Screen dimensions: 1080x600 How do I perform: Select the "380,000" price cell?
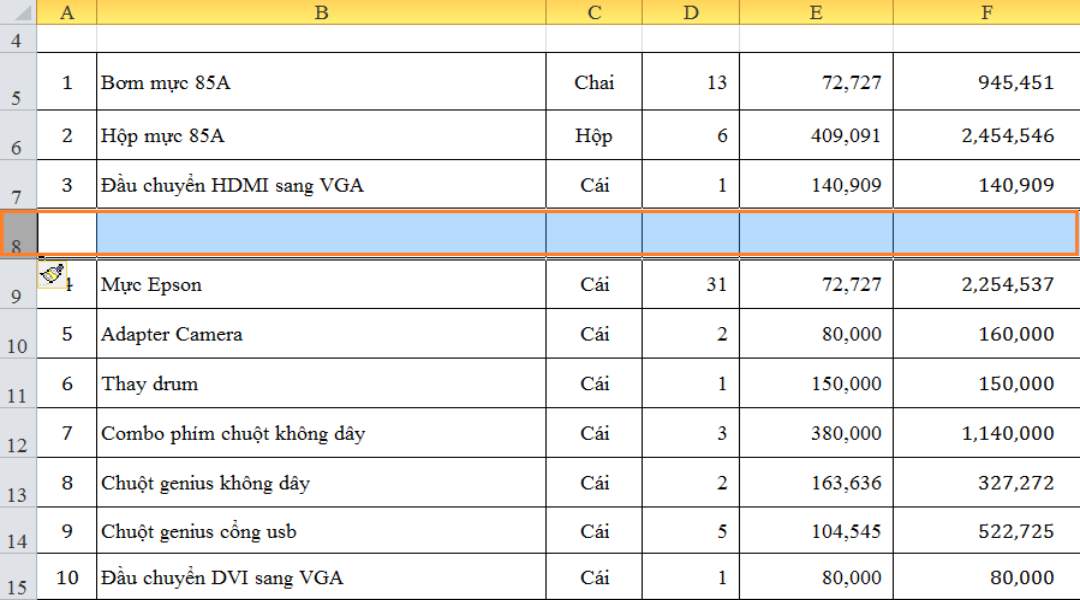click(x=816, y=433)
